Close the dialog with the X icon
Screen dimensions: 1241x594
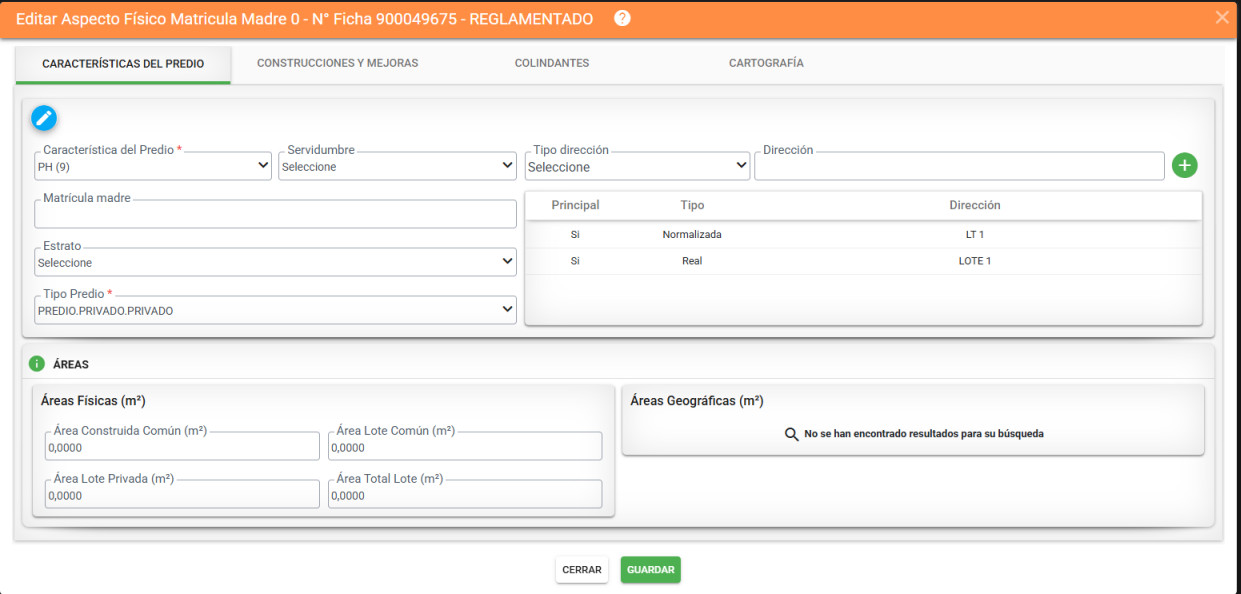(1221, 17)
